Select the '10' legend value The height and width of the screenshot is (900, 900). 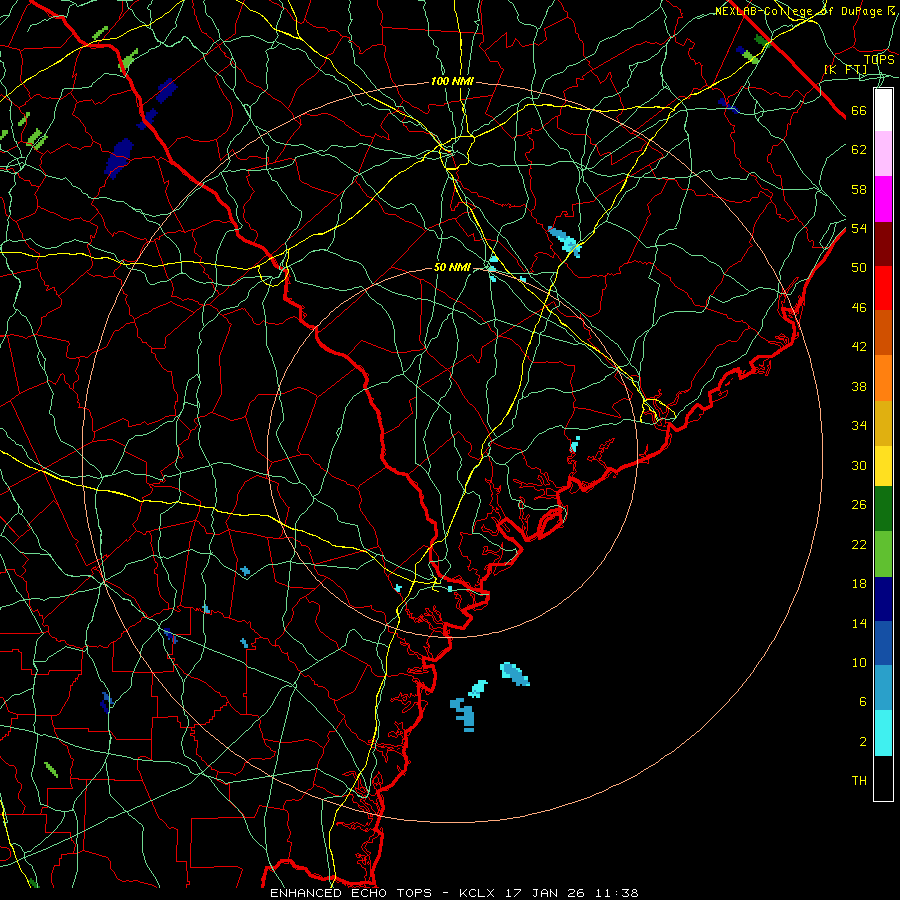click(x=859, y=663)
